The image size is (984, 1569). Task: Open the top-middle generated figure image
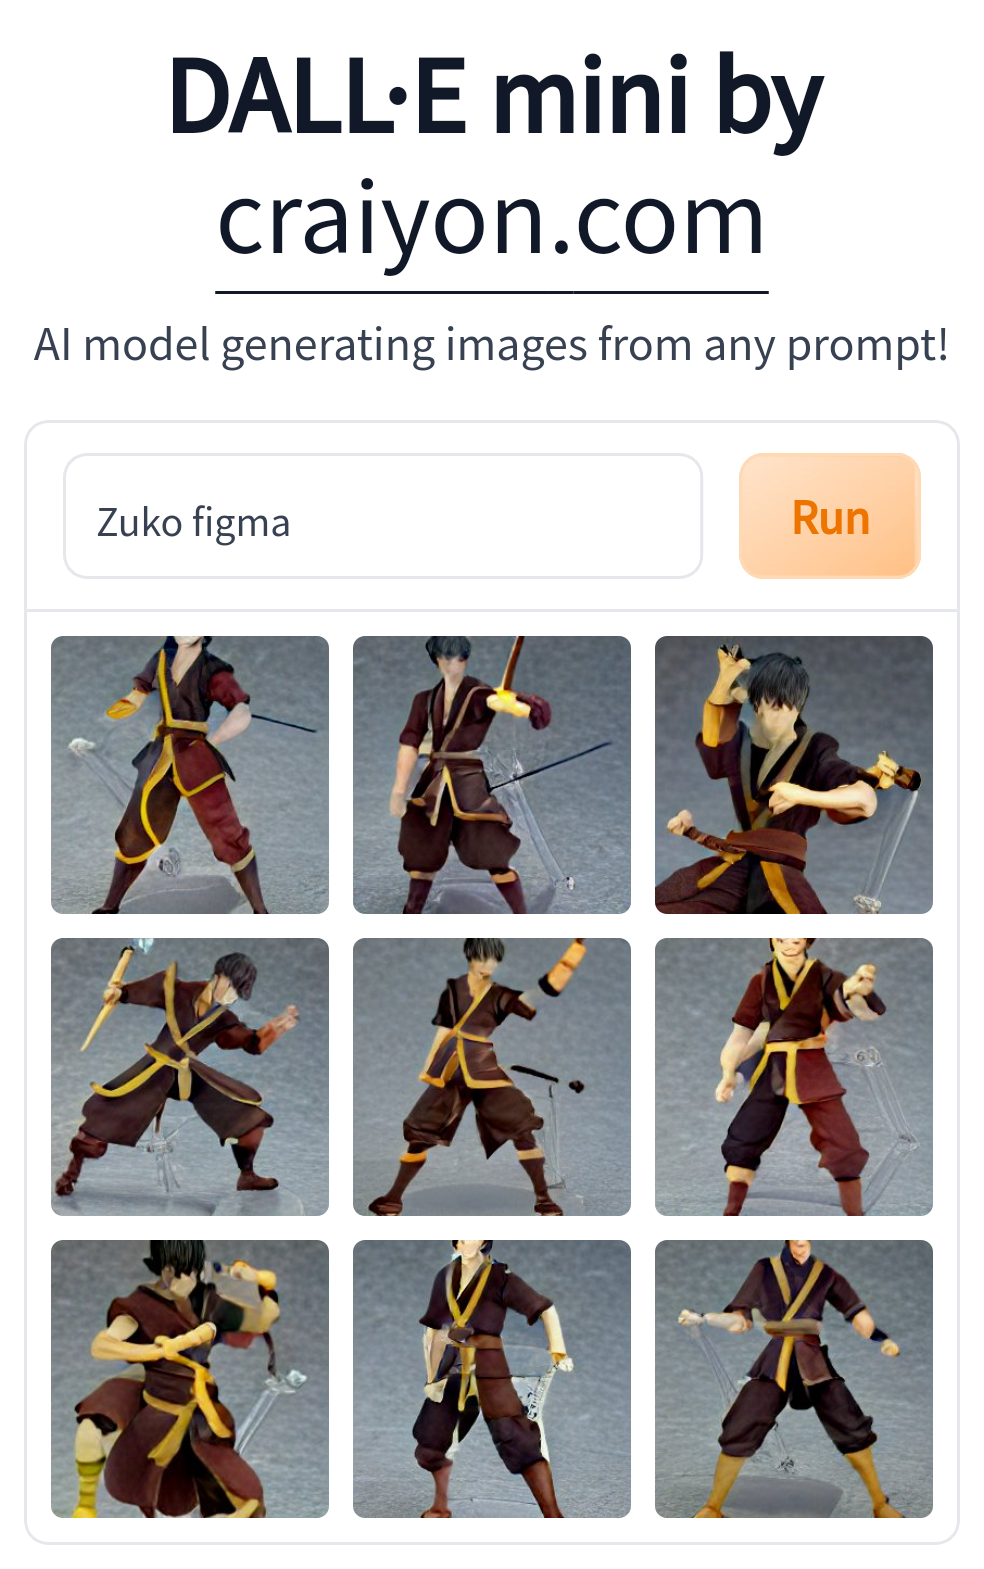click(x=492, y=775)
